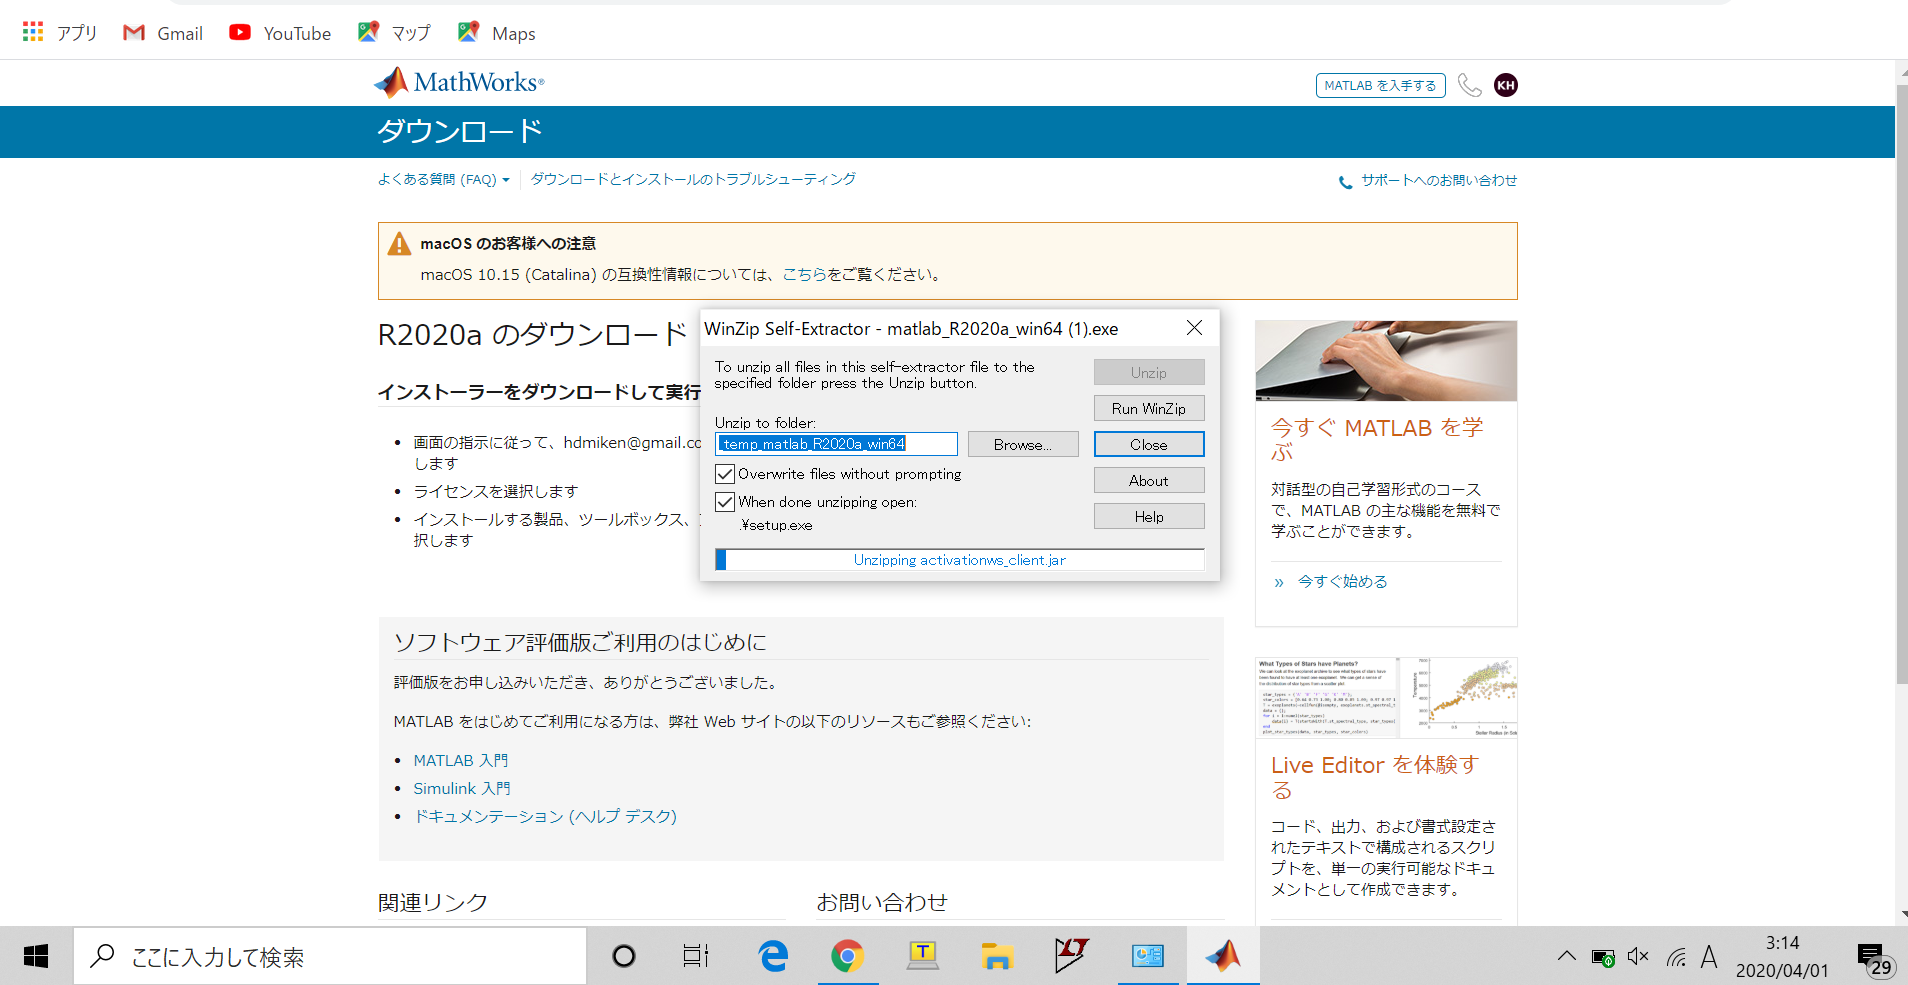
Task: Click the phone contact icon in header
Action: tap(1469, 85)
